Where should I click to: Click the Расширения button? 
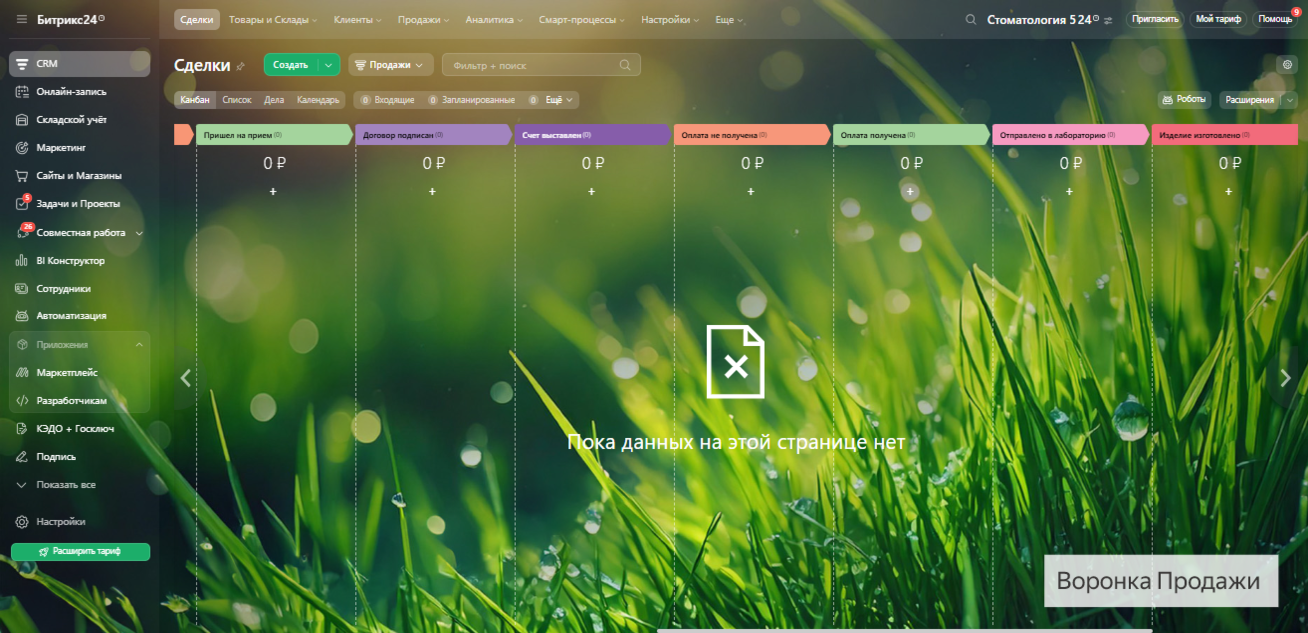click(x=1250, y=100)
